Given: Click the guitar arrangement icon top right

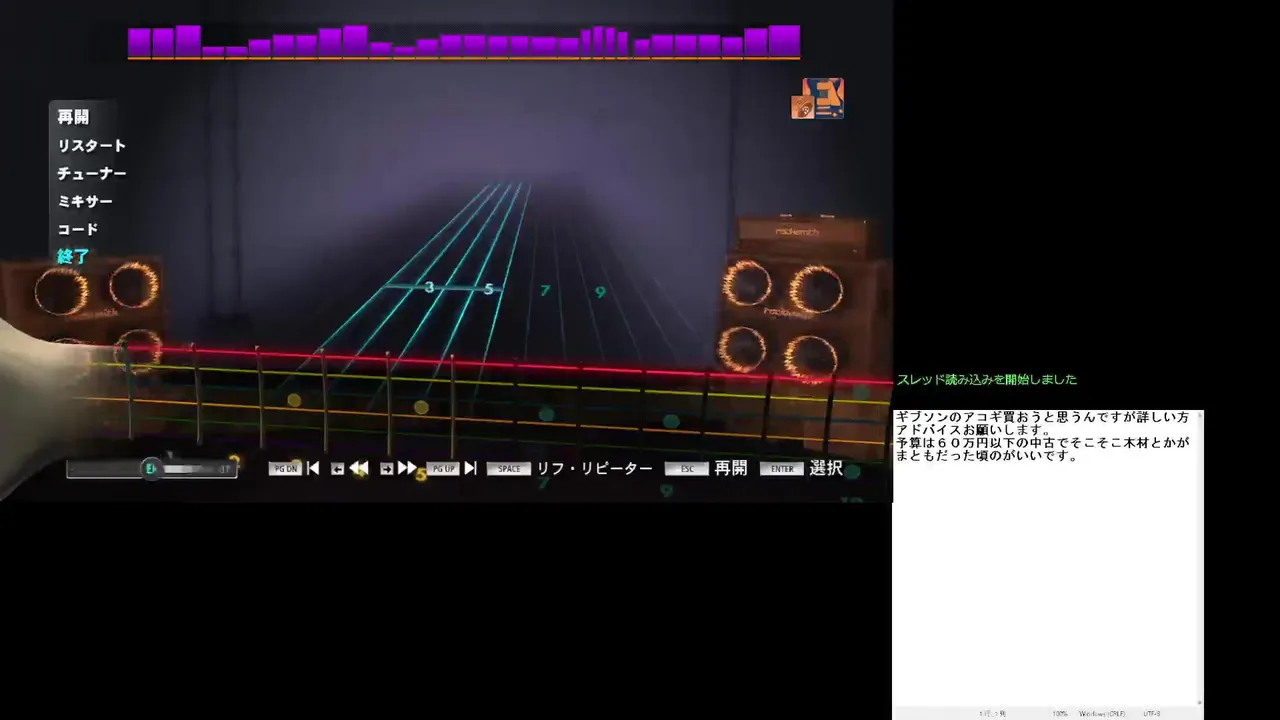Looking at the screenshot, I should click(x=818, y=99).
